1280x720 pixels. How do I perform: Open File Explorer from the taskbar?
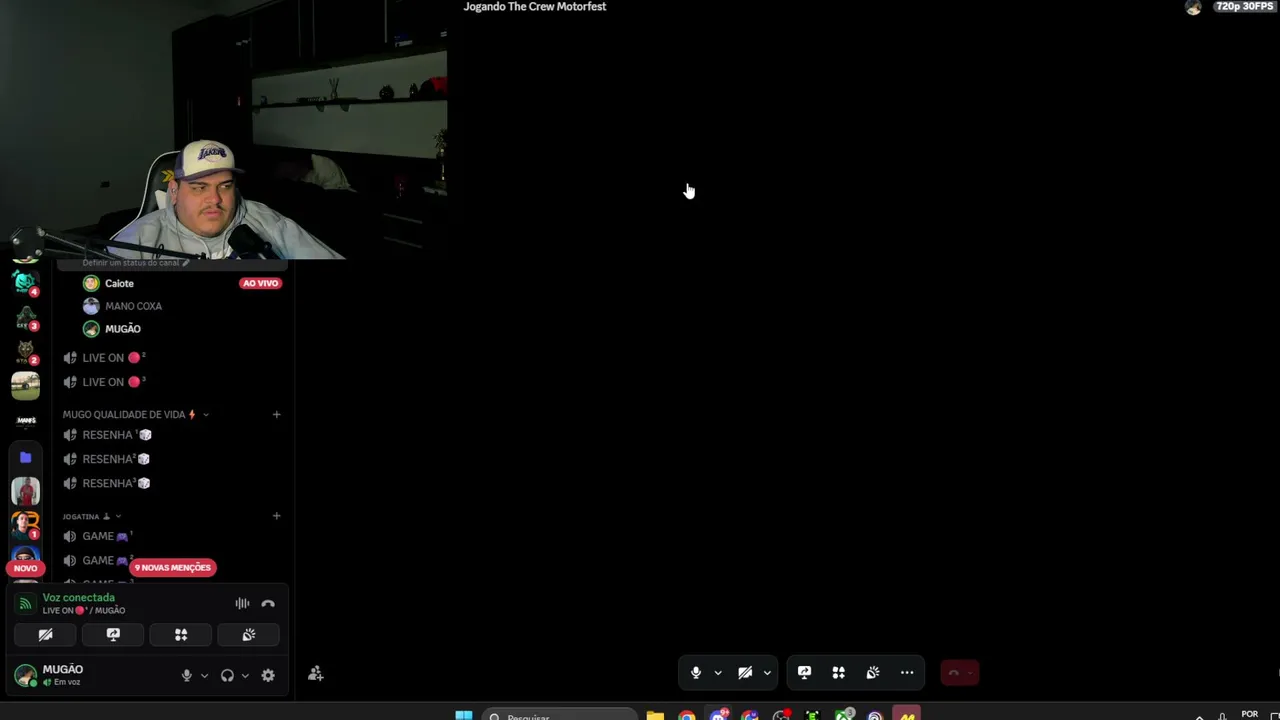655,716
